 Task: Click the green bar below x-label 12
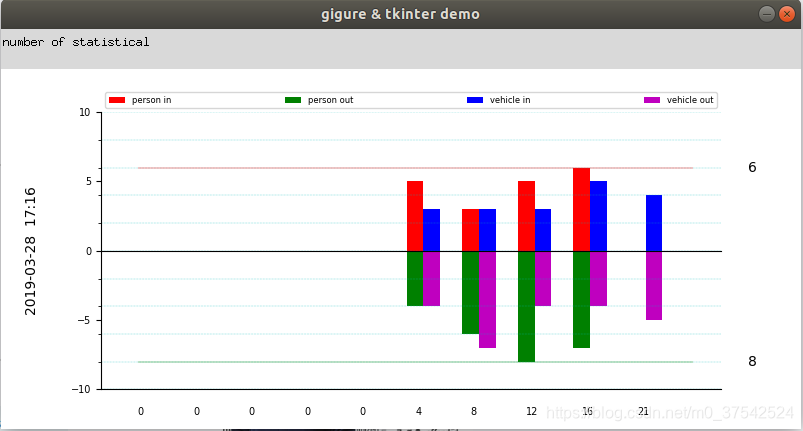526,307
